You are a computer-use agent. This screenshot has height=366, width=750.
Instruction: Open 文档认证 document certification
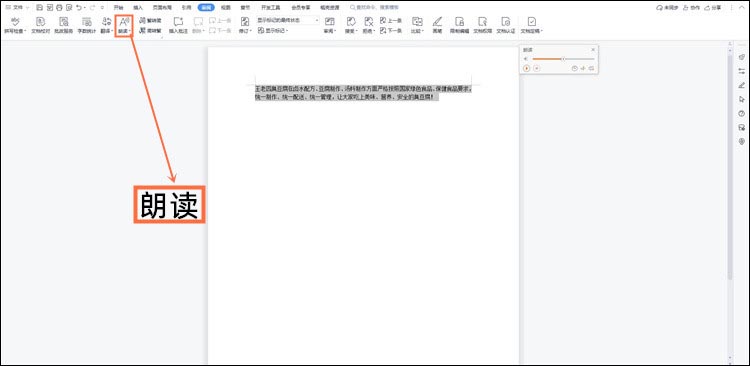click(506, 25)
